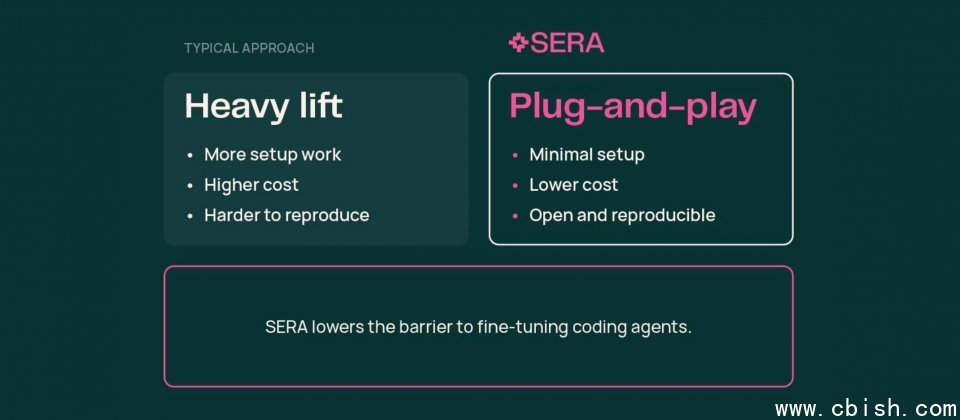The width and height of the screenshot is (960, 420).
Task: Select the Higher cost item
Action: point(251,185)
